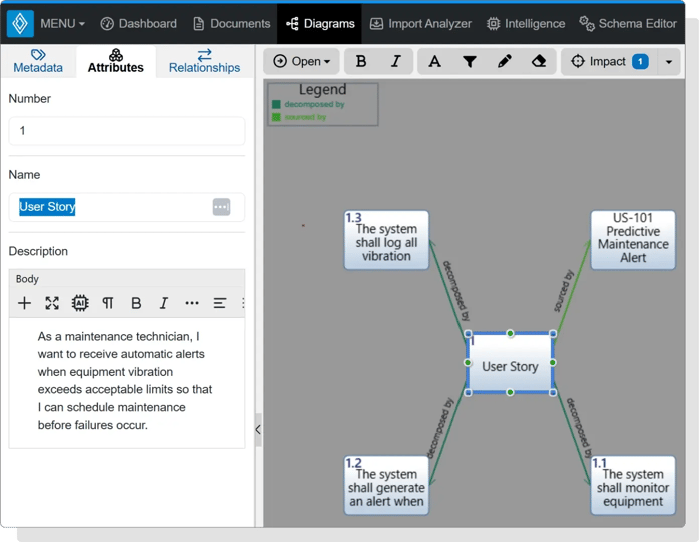Open Import Analyzer

pyautogui.click(x=421, y=24)
